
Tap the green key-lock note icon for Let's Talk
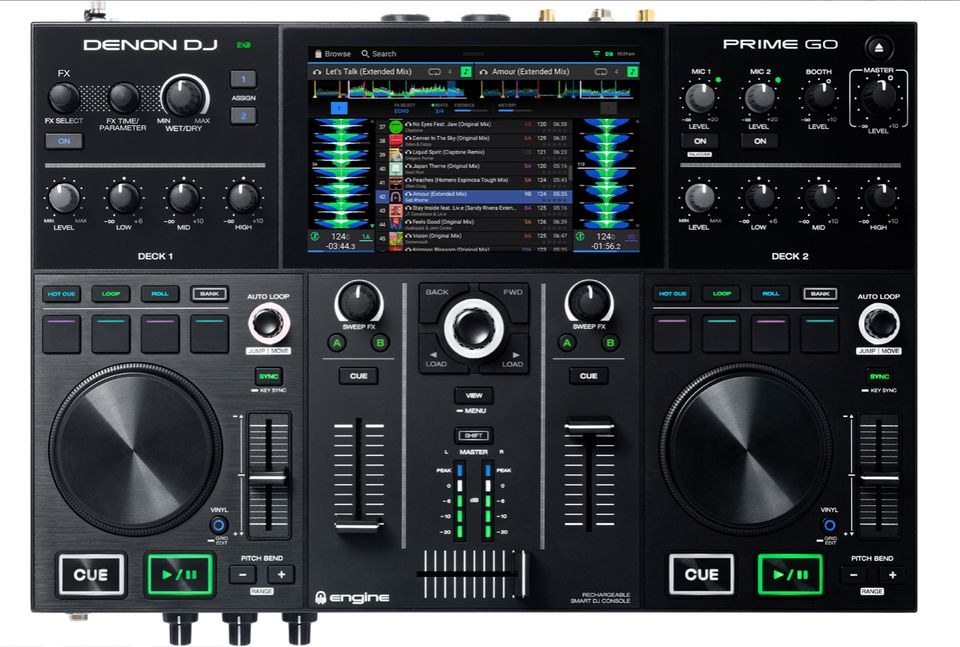(466, 72)
